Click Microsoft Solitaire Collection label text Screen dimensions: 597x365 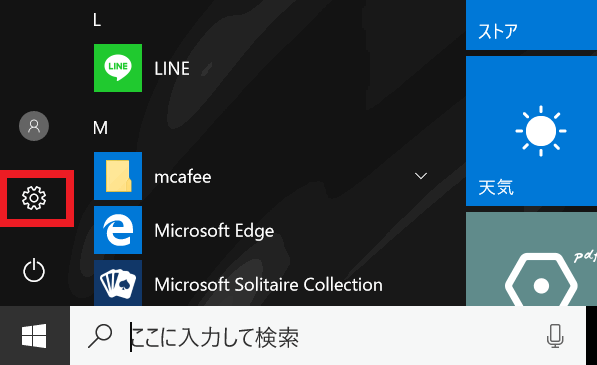pos(268,285)
